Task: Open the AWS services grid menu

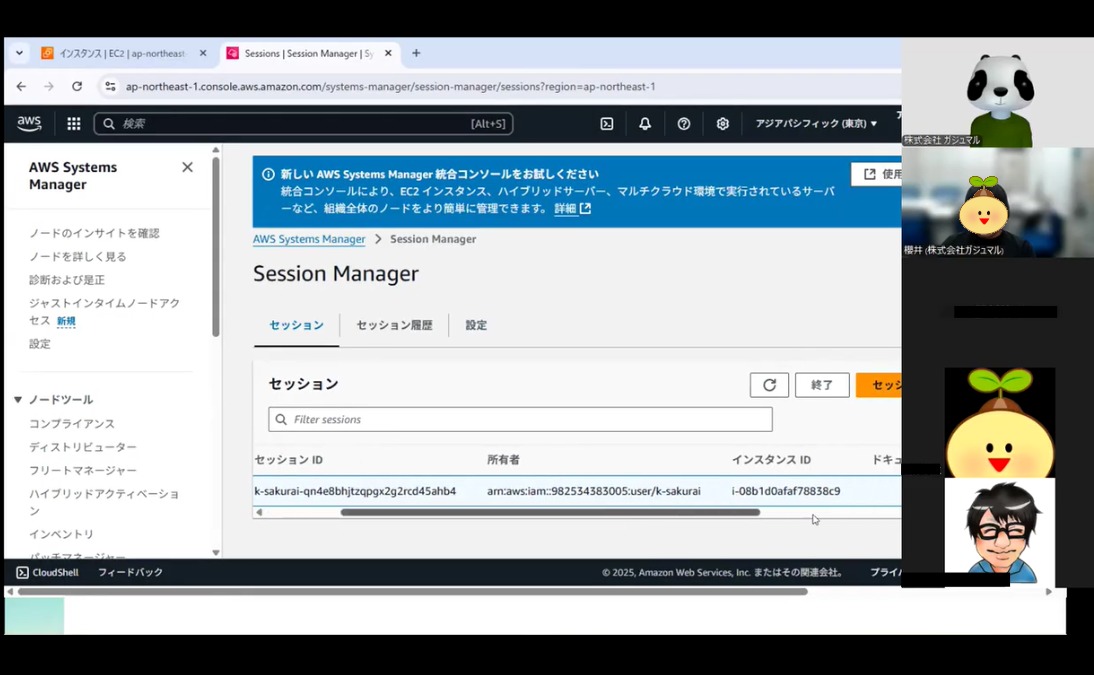Action: click(x=73, y=124)
